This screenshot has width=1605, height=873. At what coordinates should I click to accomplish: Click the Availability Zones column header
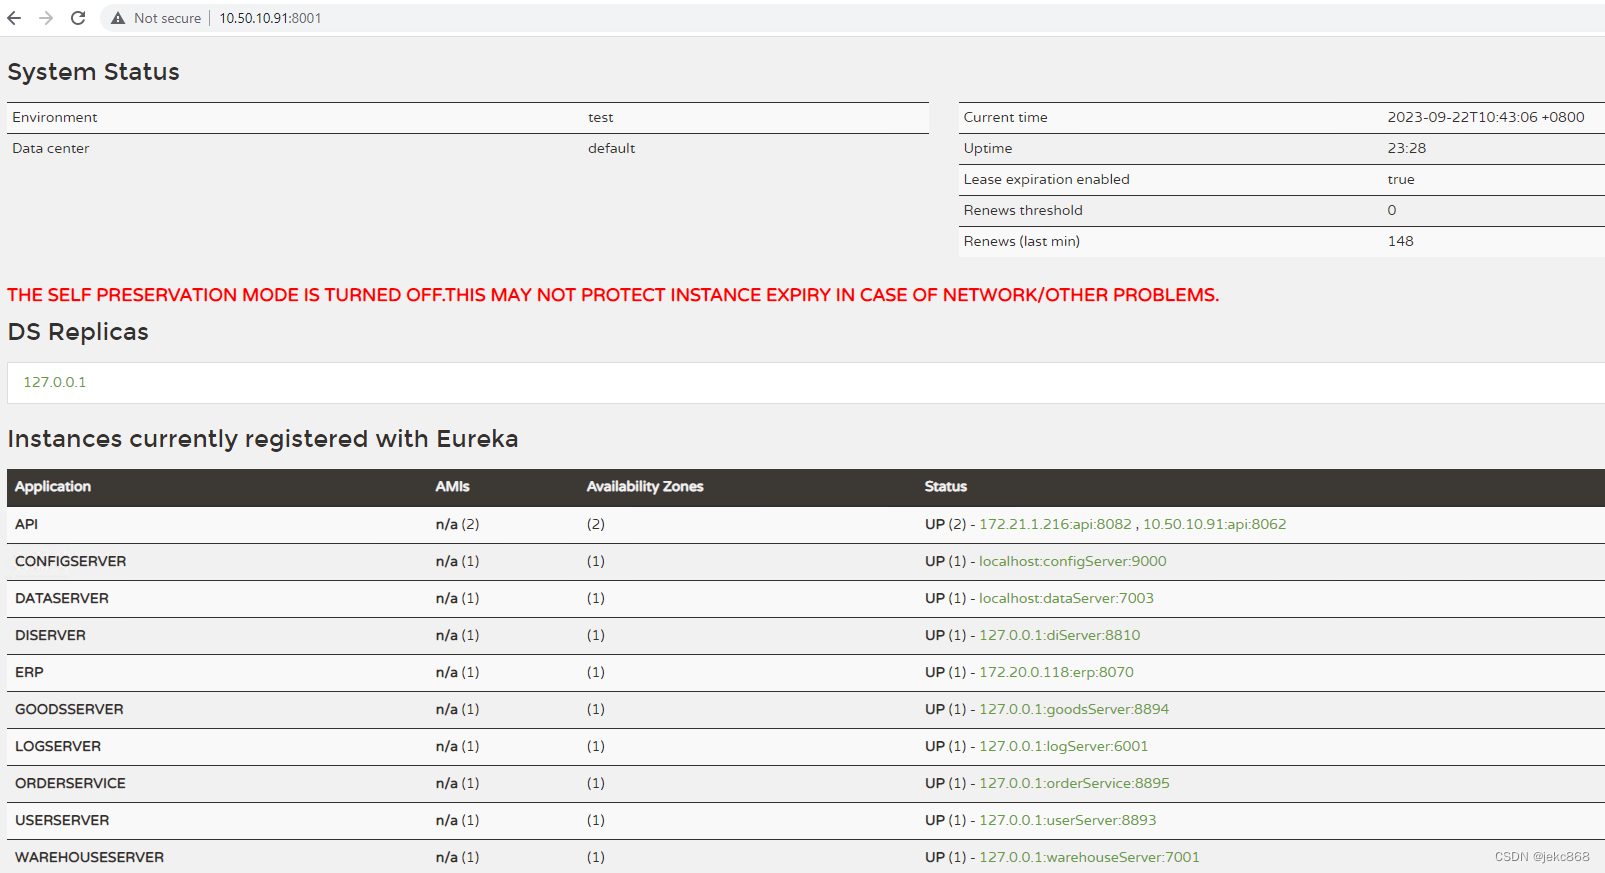(x=645, y=487)
